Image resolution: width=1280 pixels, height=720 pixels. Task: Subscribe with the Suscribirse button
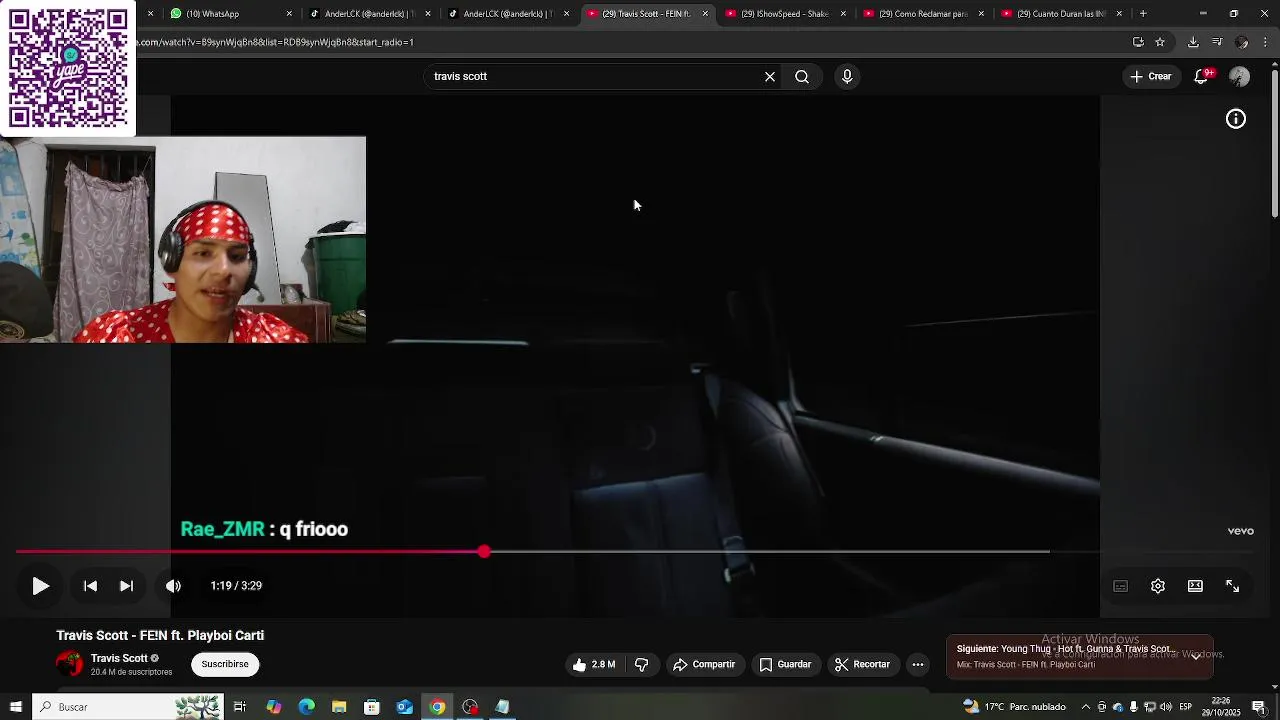pyautogui.click(x=225, y=664)
